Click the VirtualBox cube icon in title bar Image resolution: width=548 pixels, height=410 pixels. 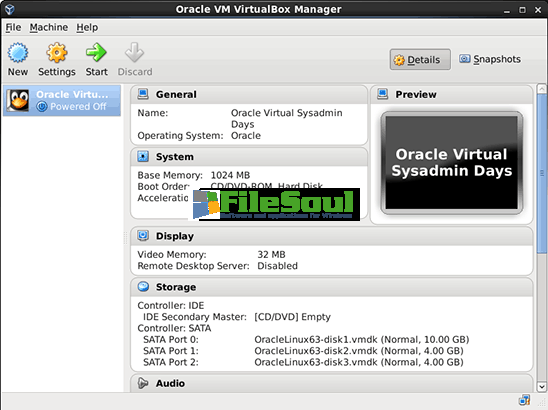(x=9, y=9)
